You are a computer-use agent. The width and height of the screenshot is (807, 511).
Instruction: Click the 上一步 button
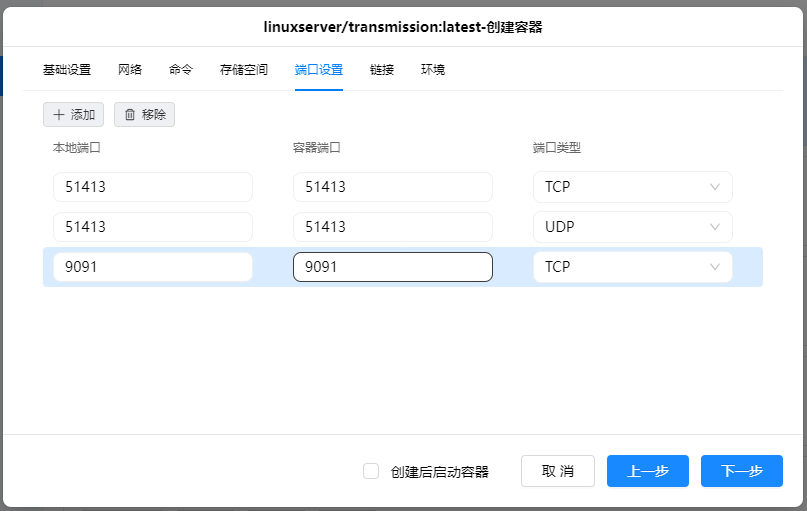[647, 471]
